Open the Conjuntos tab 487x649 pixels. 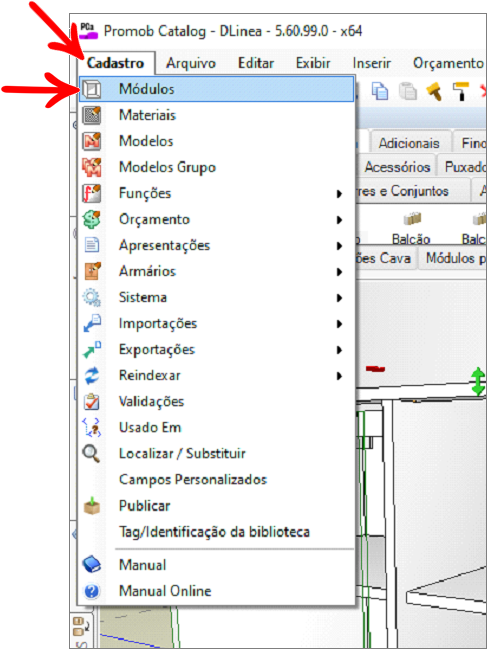click(x=412, y=191)
